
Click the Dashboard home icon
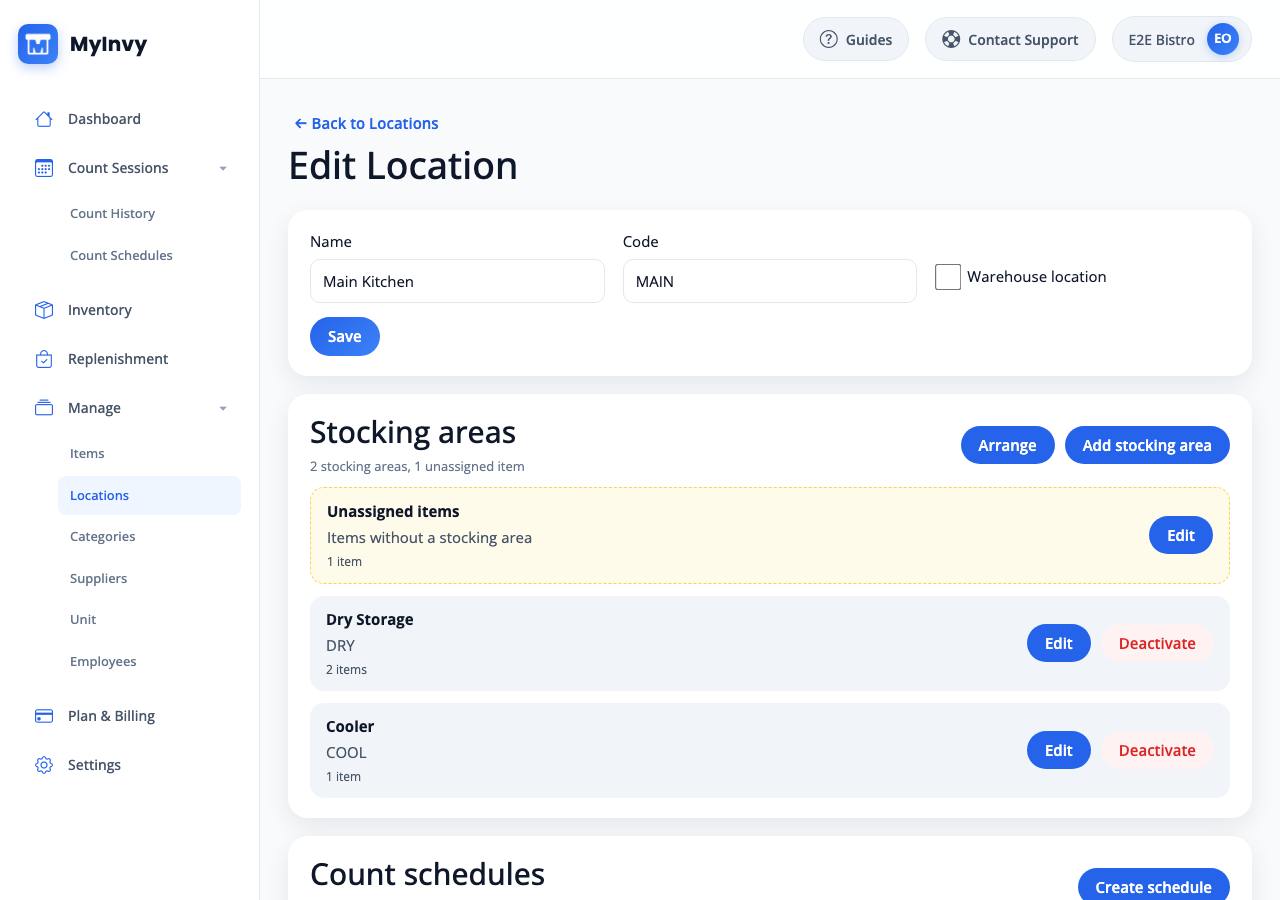pos(44,119)
